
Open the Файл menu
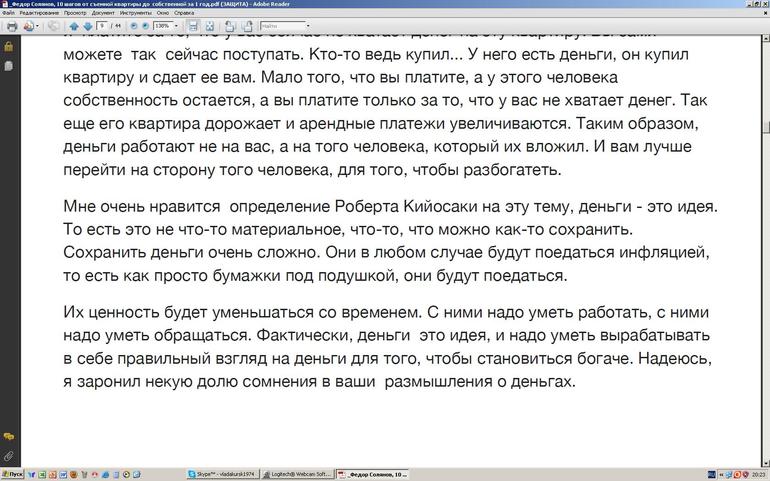click(8, 13)
